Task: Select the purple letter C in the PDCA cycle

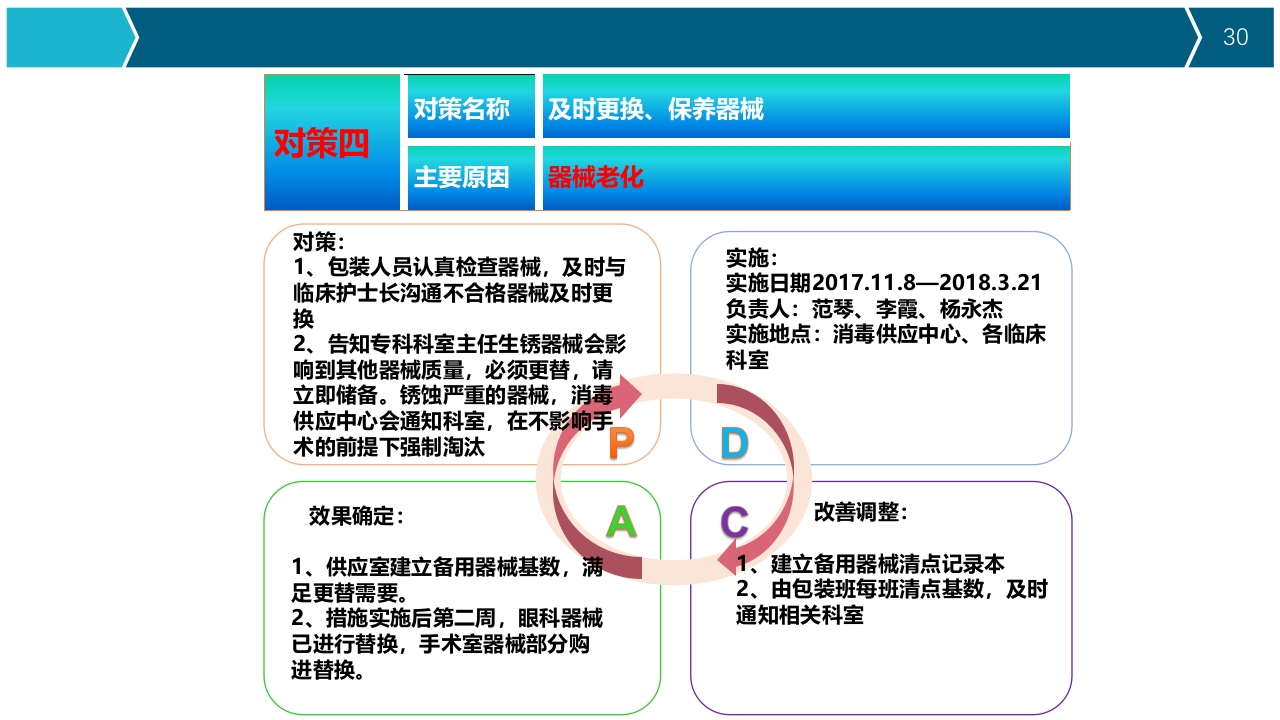Action: pos(733,521)
